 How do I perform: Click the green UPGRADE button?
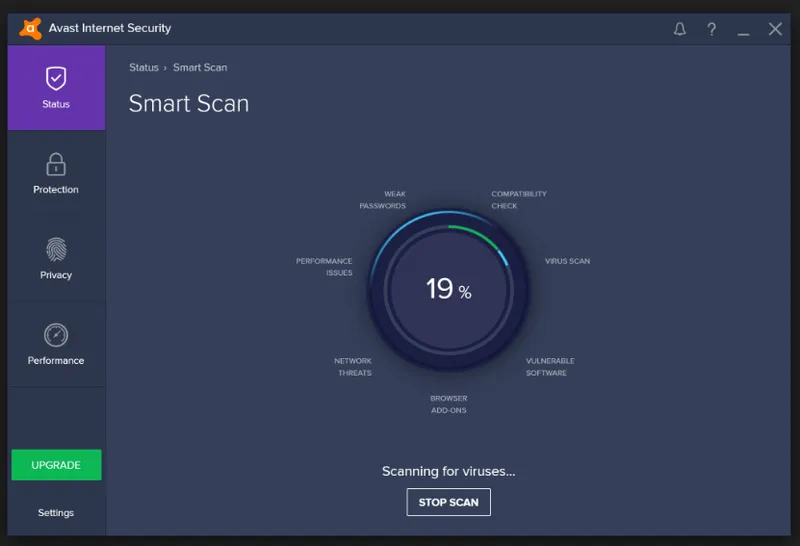(x=56, y=465)
